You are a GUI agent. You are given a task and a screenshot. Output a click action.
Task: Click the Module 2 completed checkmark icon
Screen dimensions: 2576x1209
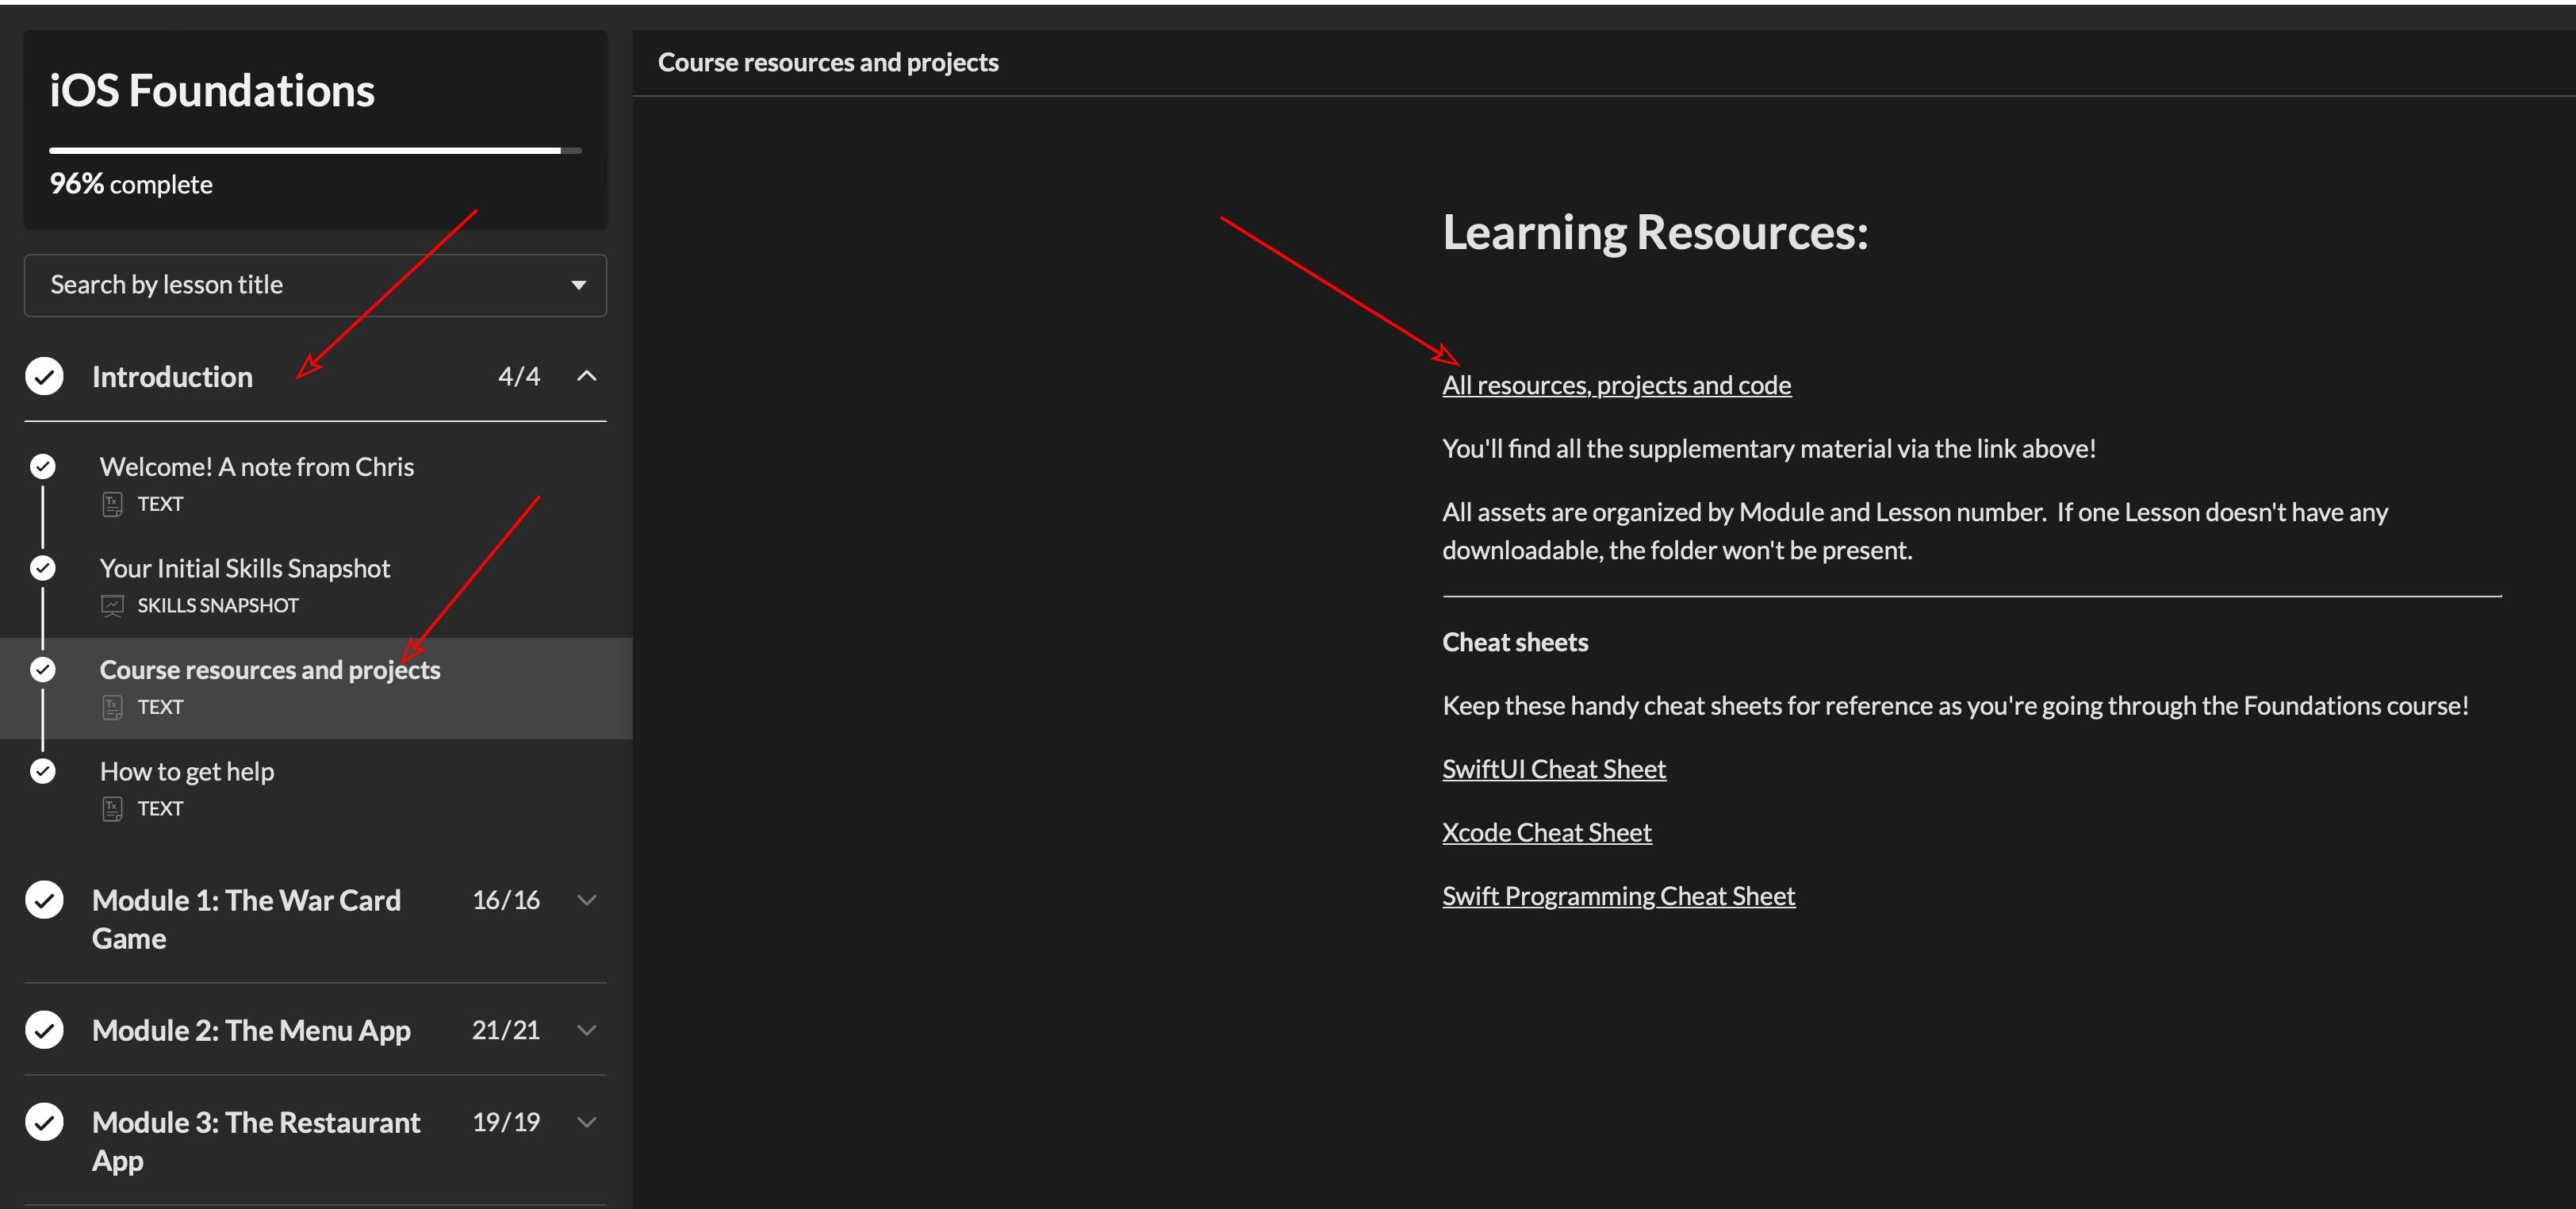[44, 1030]
